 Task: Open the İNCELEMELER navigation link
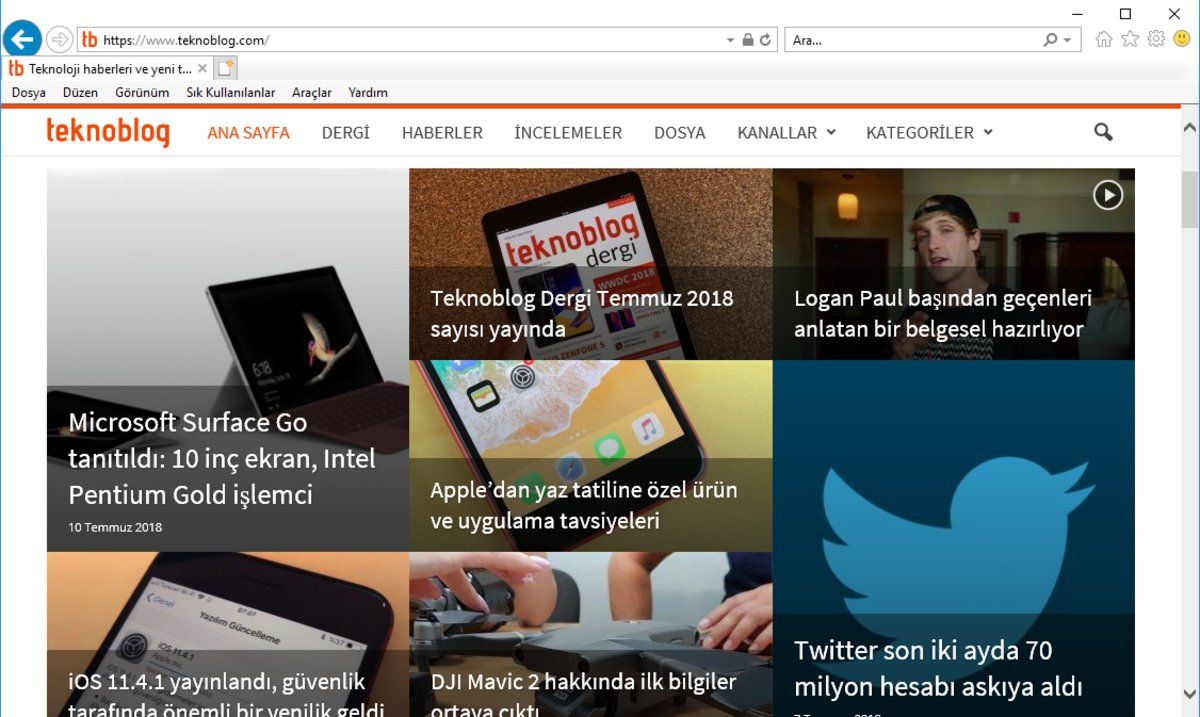click(x=568, y=132)
